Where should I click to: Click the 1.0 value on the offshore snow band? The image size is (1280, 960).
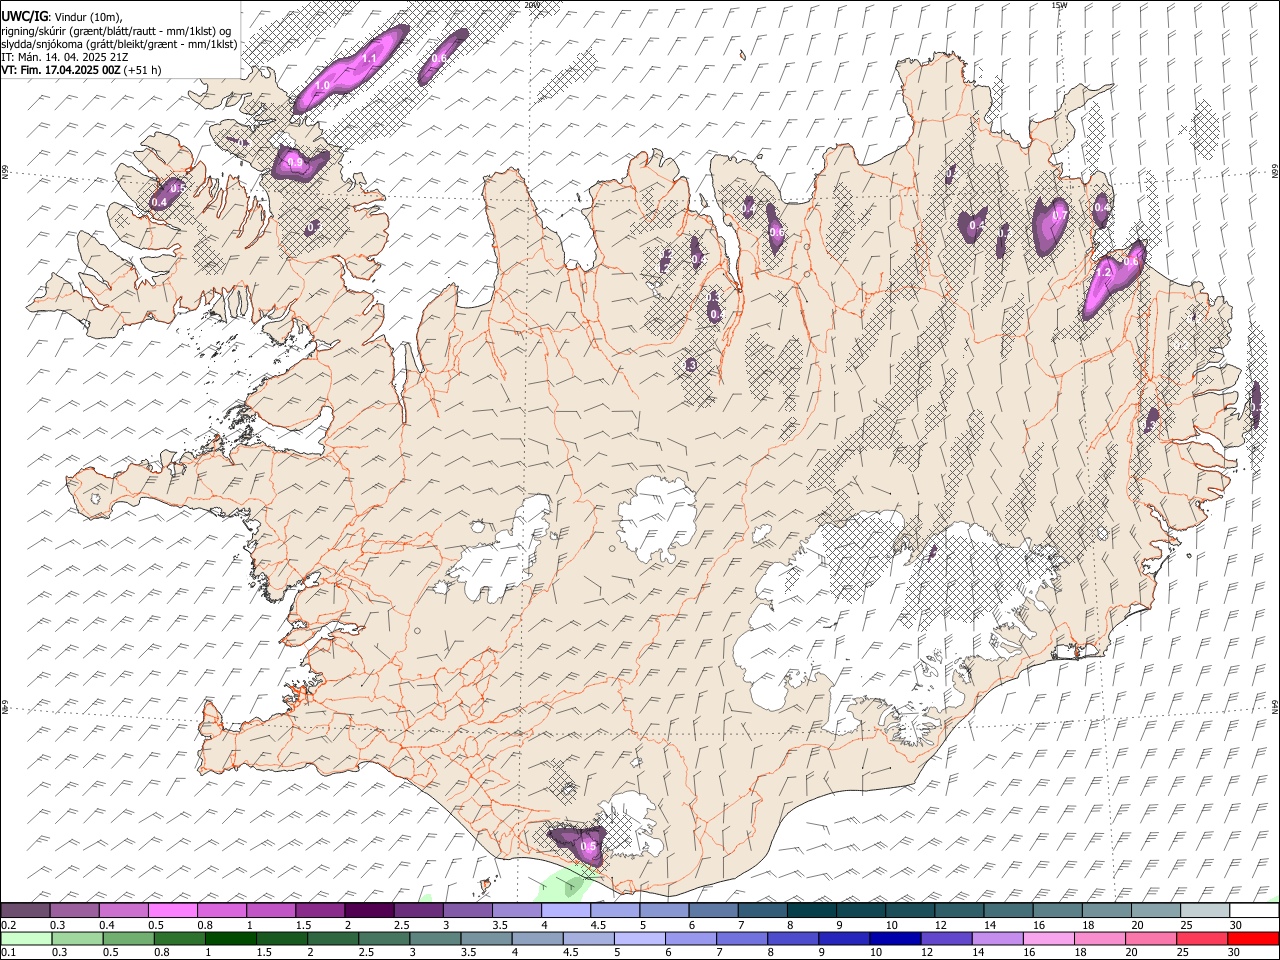click(x=322, y=86)
